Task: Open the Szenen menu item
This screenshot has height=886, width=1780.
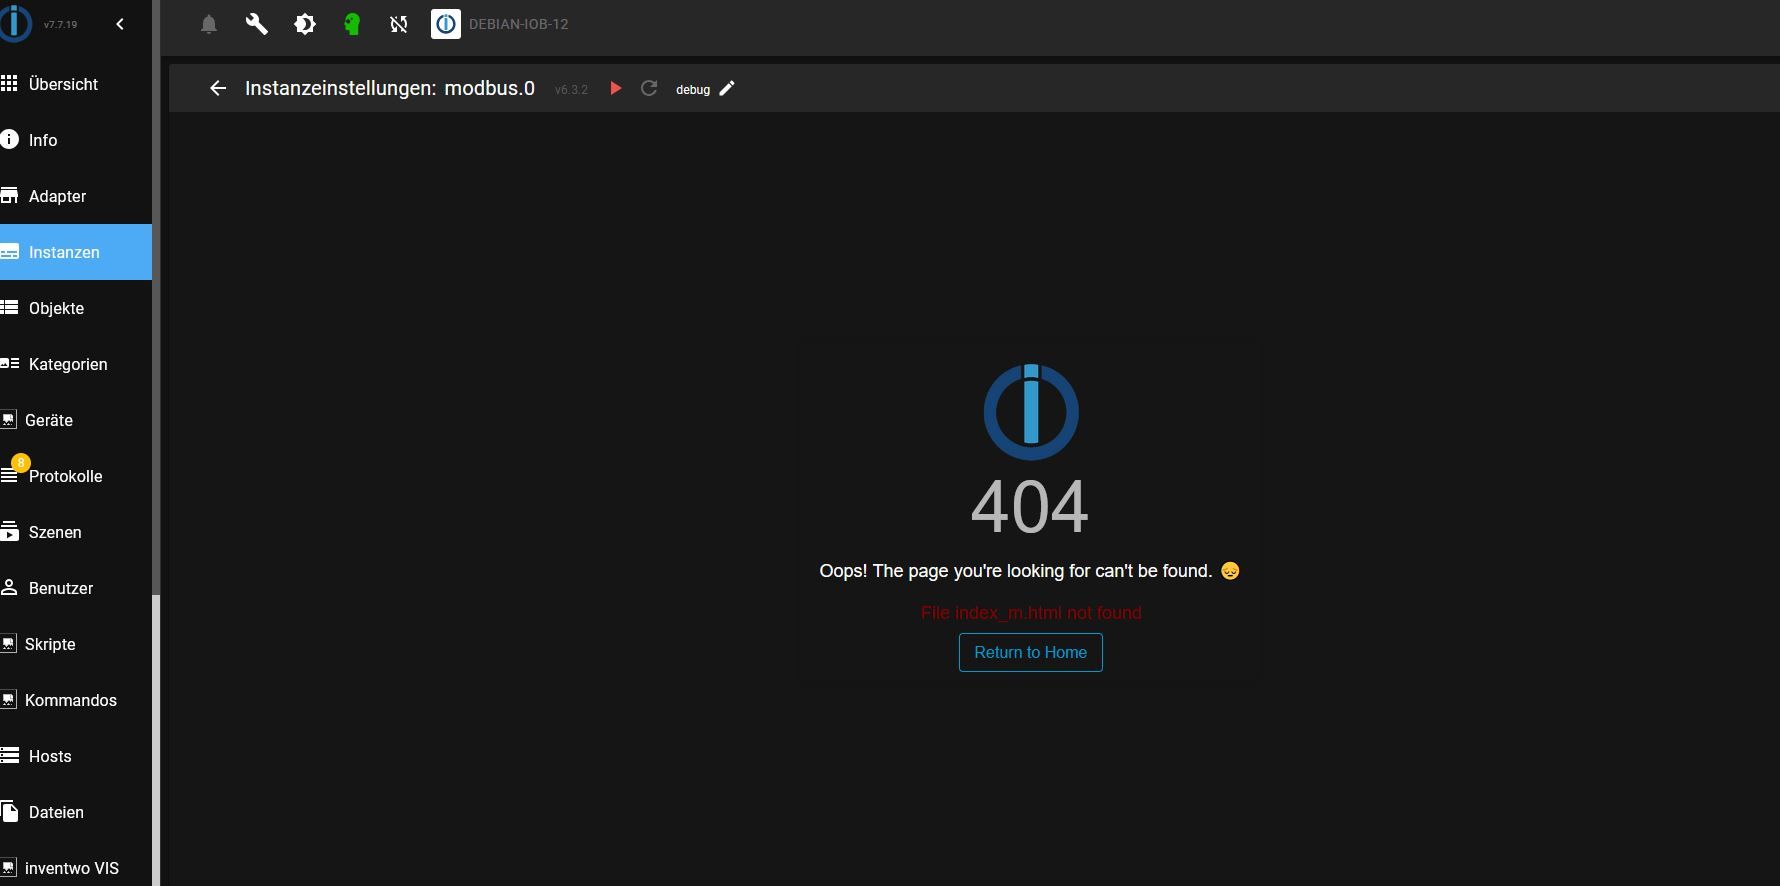Action: 76,532
